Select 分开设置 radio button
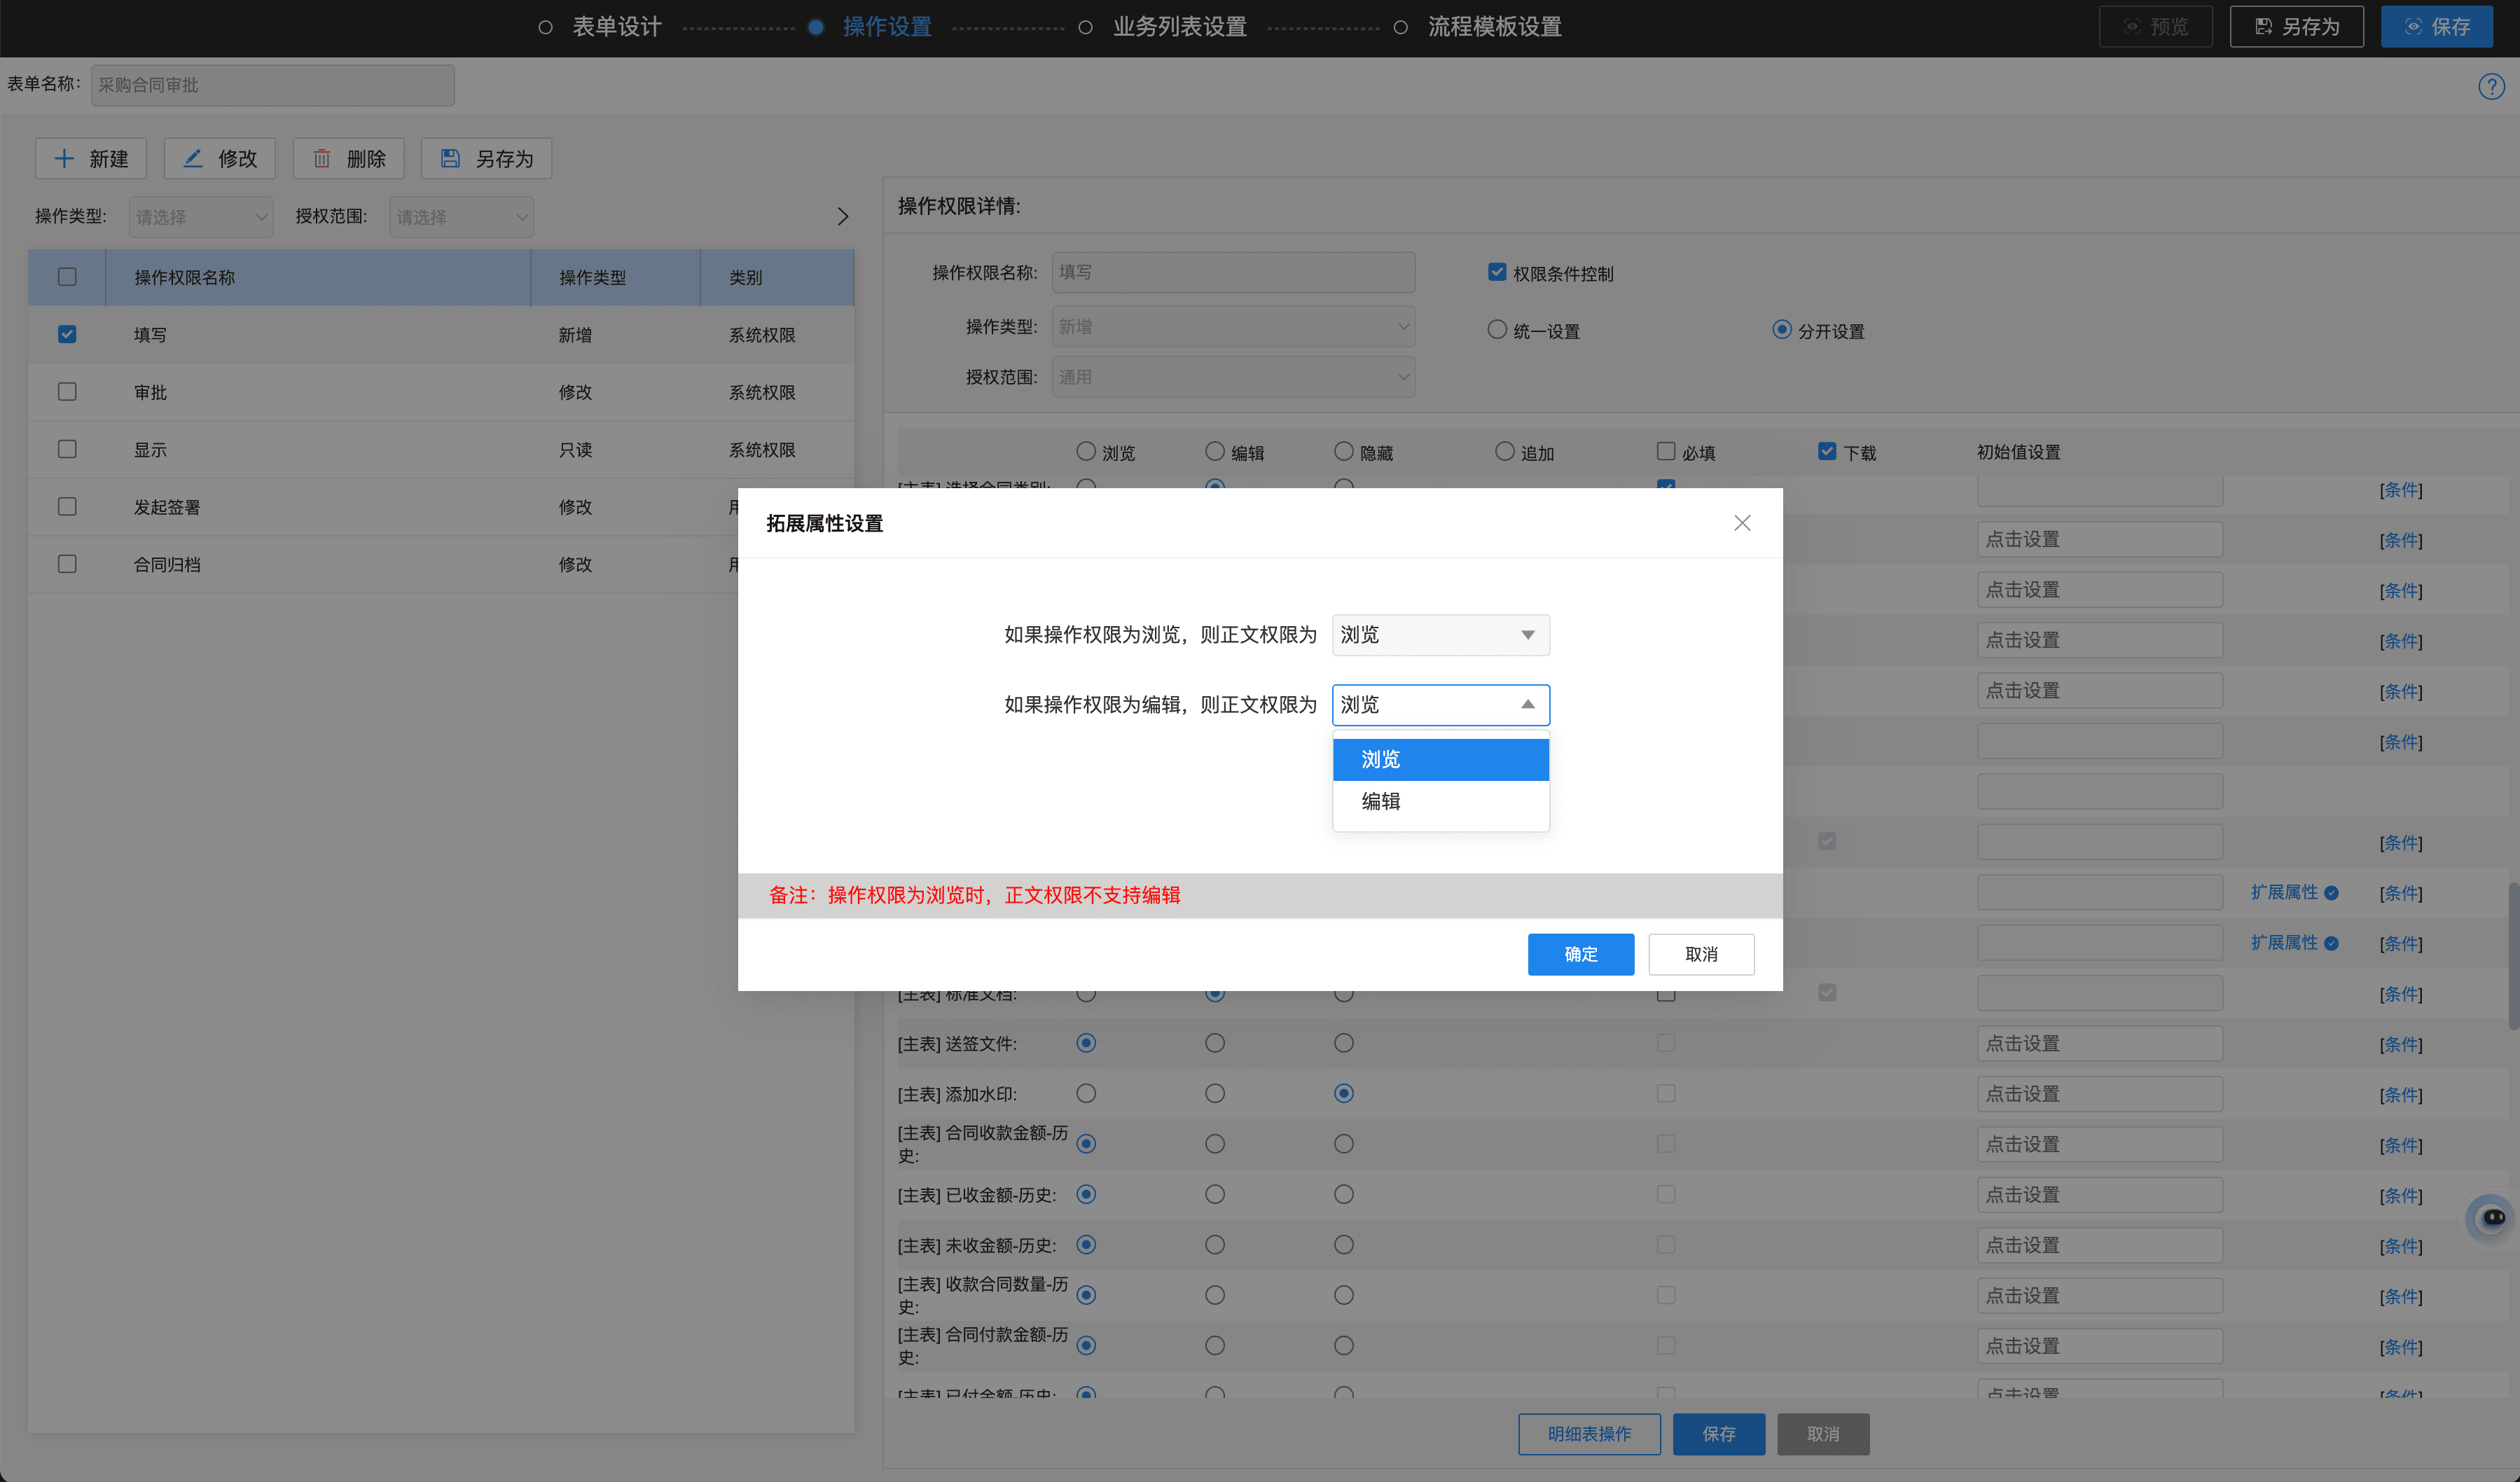Screen dimensions: 2520x1482 (x=1782, y=330)
